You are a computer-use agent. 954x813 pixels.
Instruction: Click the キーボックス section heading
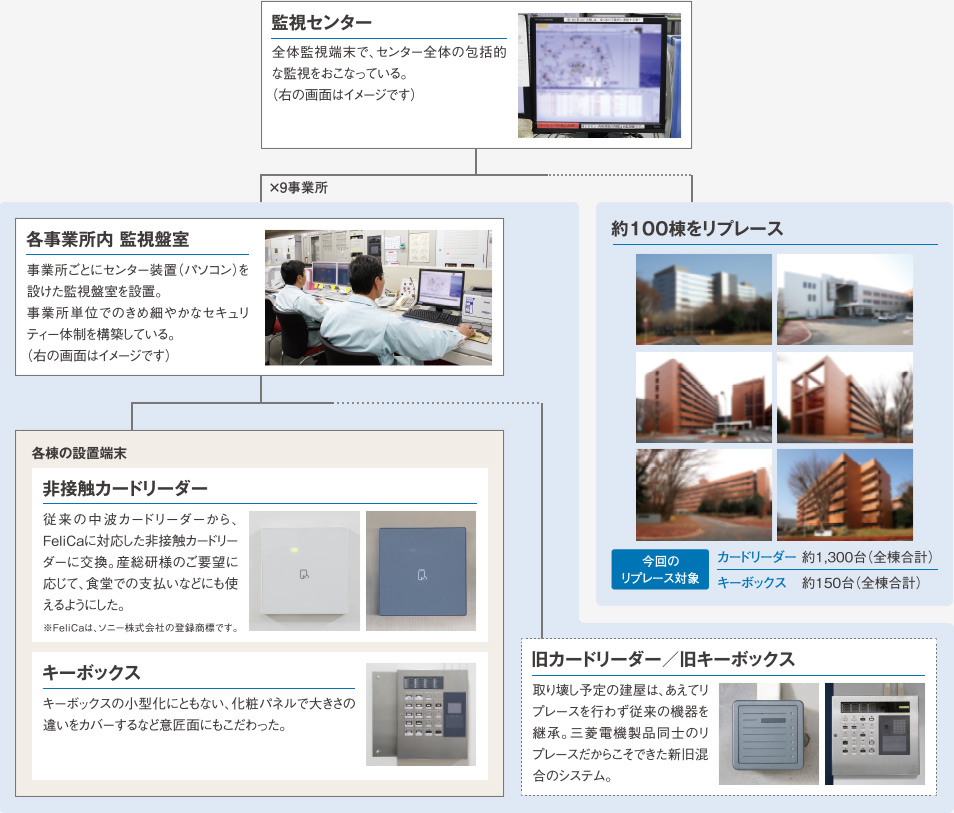[91, 672]
